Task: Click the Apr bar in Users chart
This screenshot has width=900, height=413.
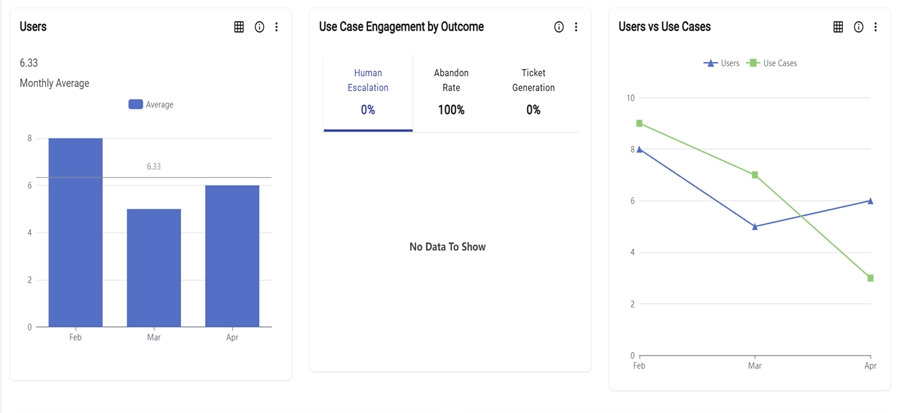Action: [x=232, y=256]
